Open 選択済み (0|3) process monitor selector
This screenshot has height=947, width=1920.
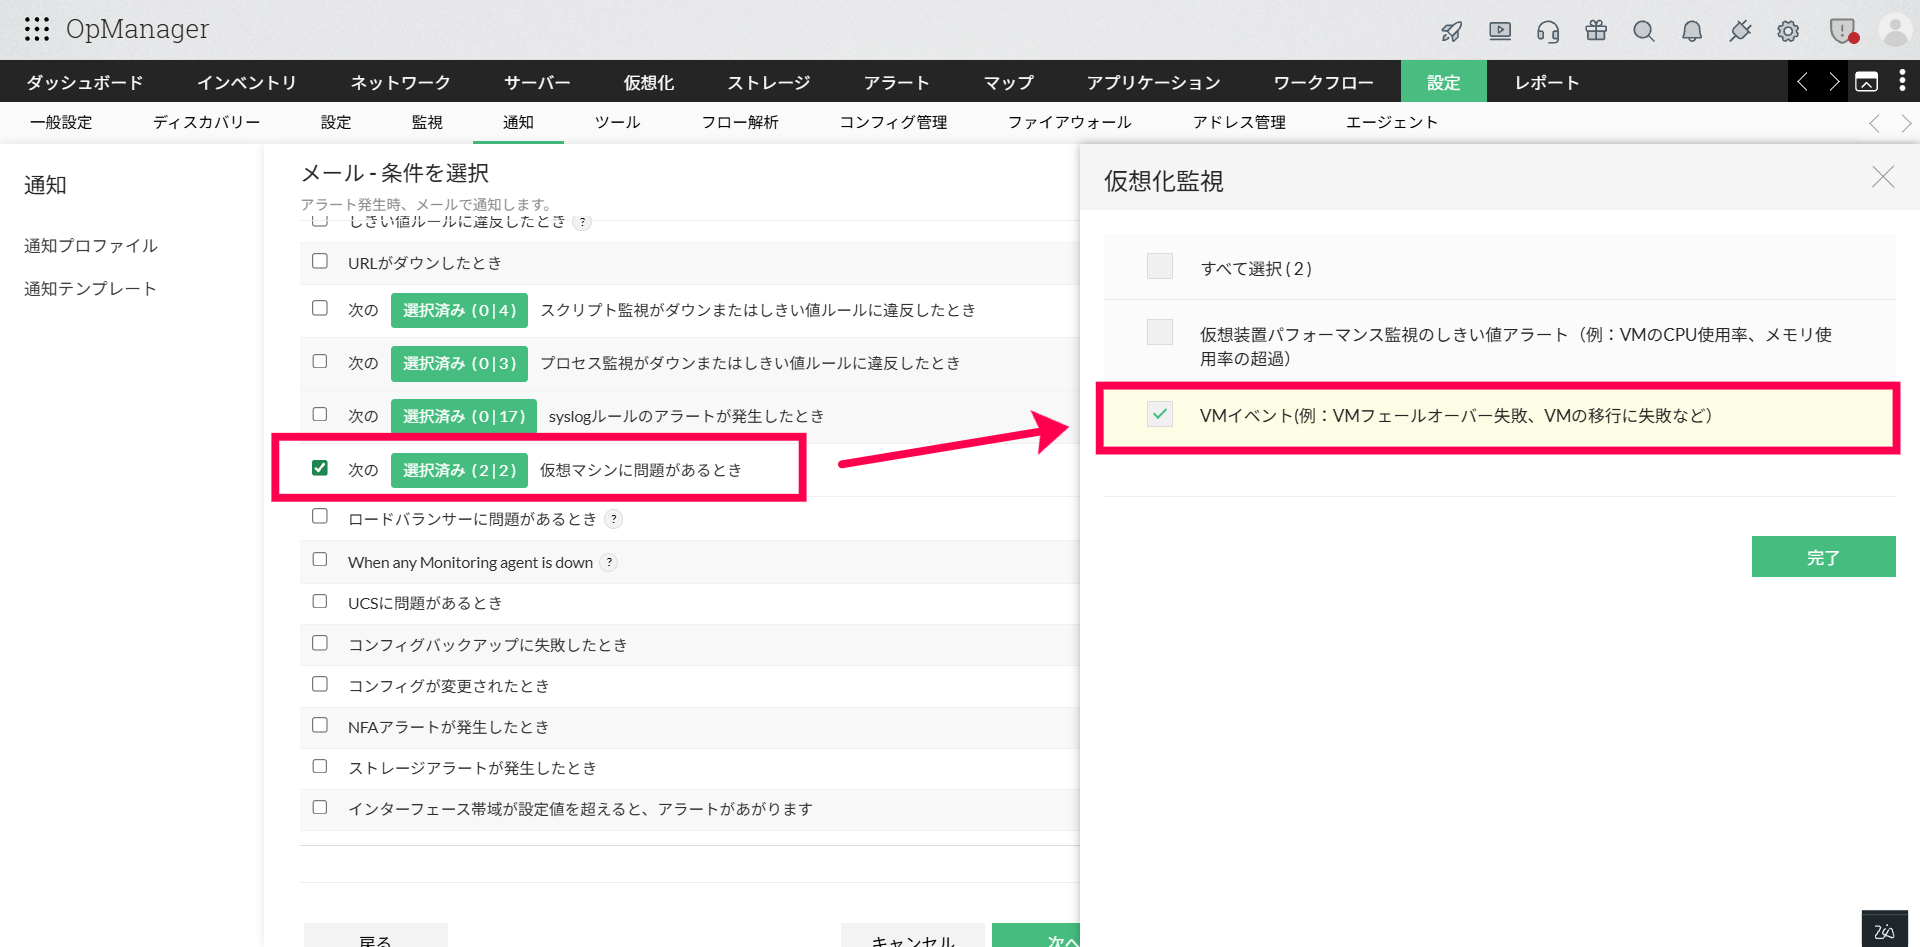(459, 363)
